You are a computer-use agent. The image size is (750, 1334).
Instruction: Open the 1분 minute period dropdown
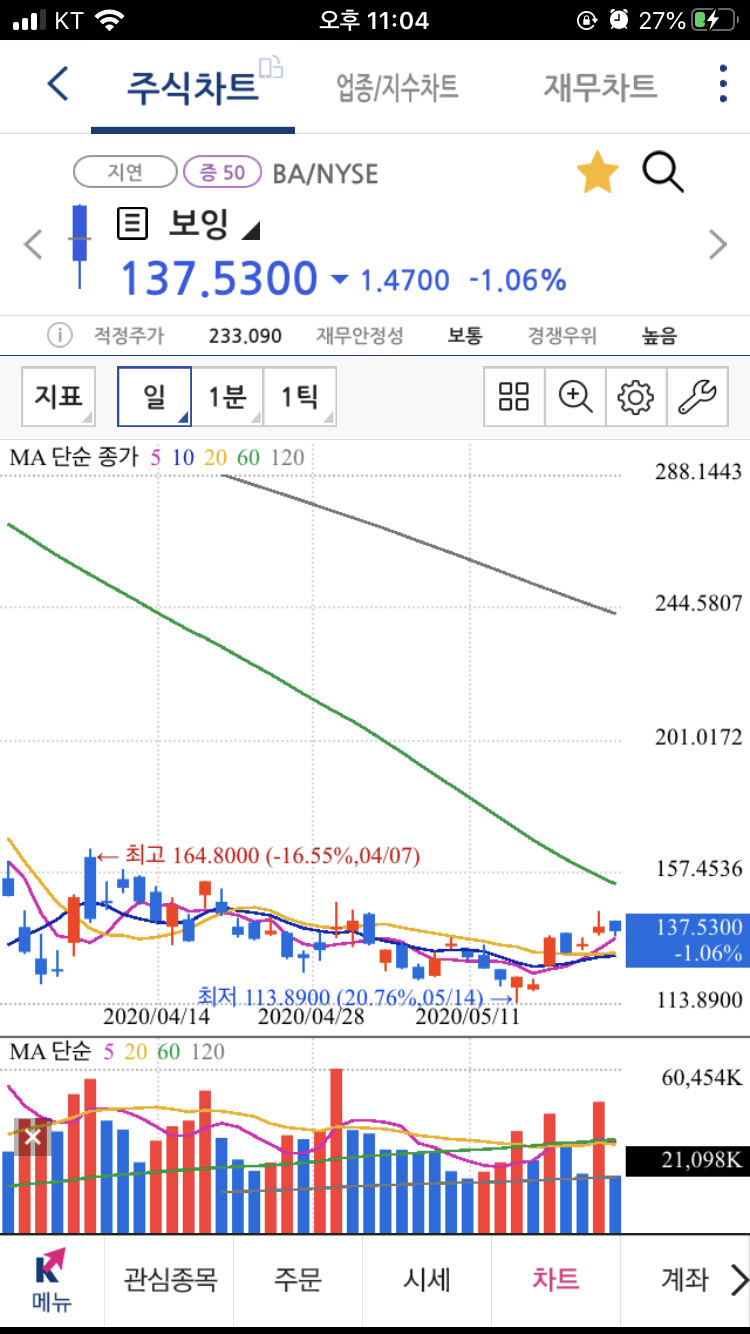227,397
